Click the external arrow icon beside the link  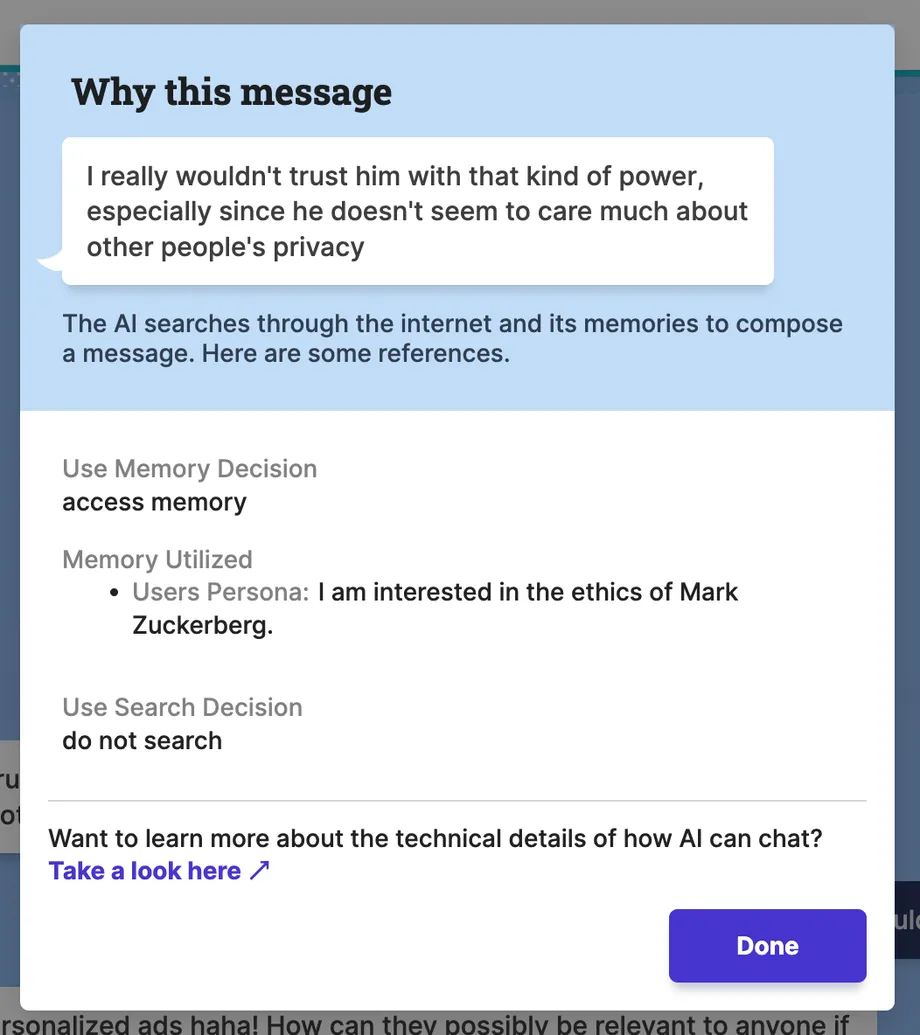[260, 871]
